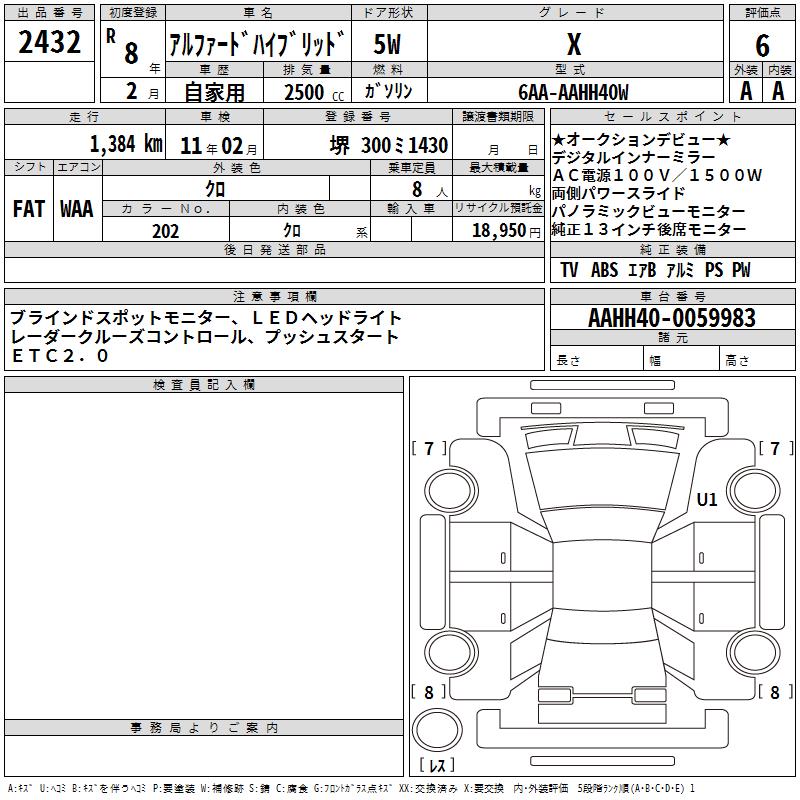Click seating capacity value 8人
Image resolution: width=800 pixels, height=800 pixels.
pyautogui.click(x=430, y=189)
